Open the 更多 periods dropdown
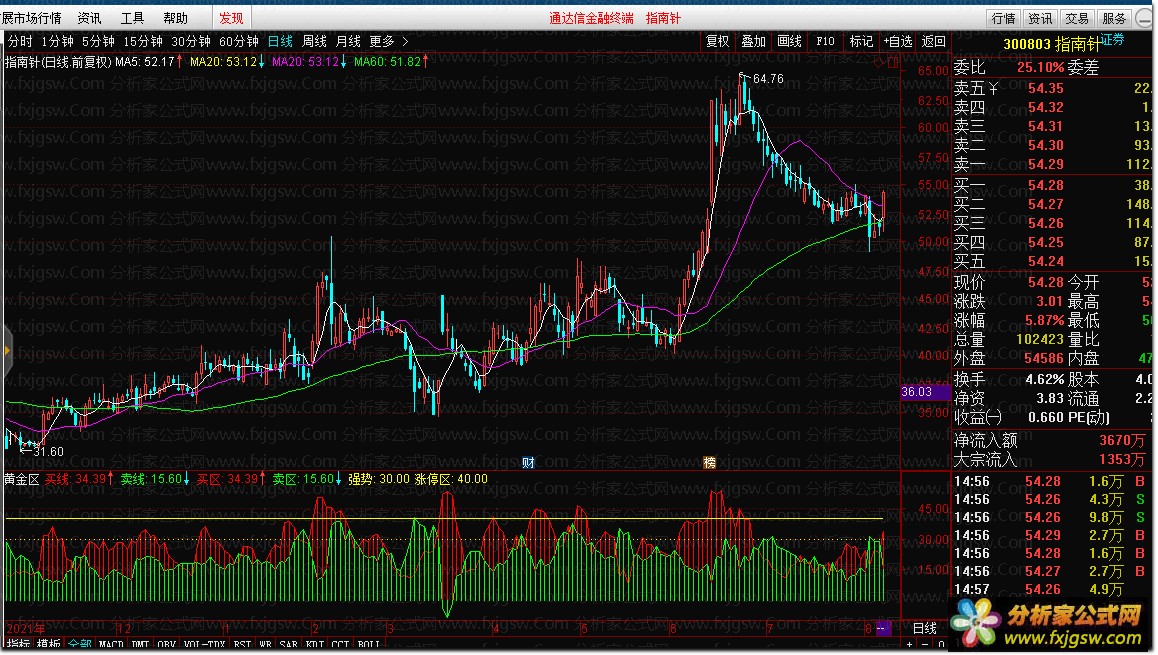1158x655 pixels. [x=382, y=41]
